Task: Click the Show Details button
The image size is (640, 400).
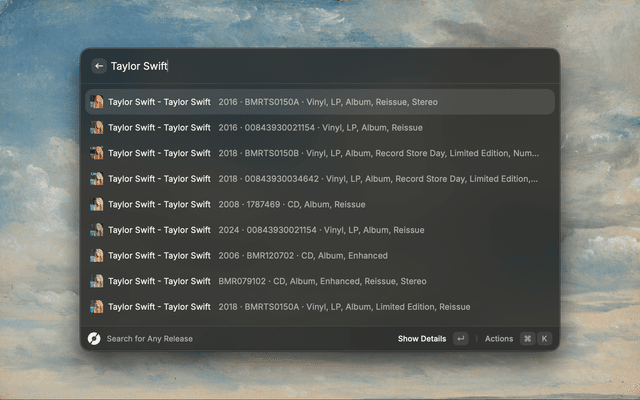Action: coord(421,339)
